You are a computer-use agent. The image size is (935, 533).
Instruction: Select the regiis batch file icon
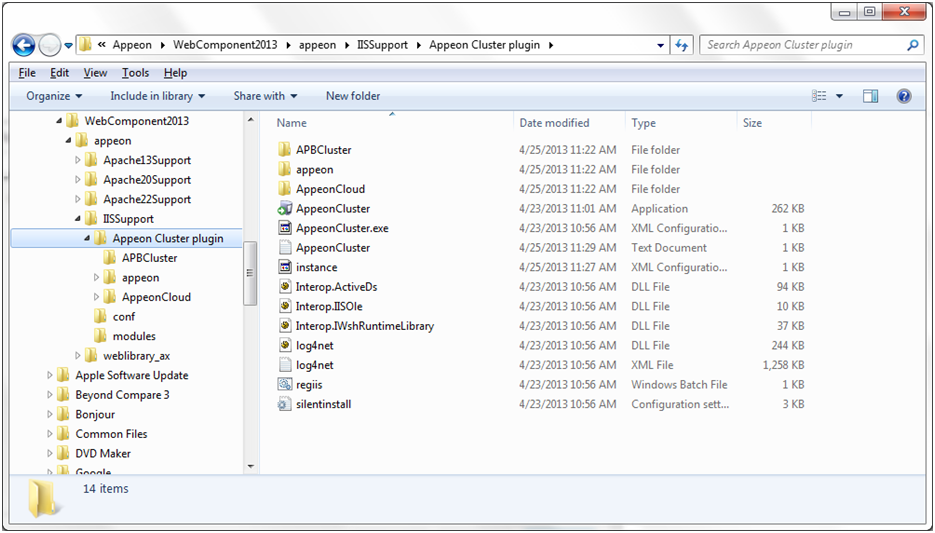pyautogui.click(x=285, y=385)
